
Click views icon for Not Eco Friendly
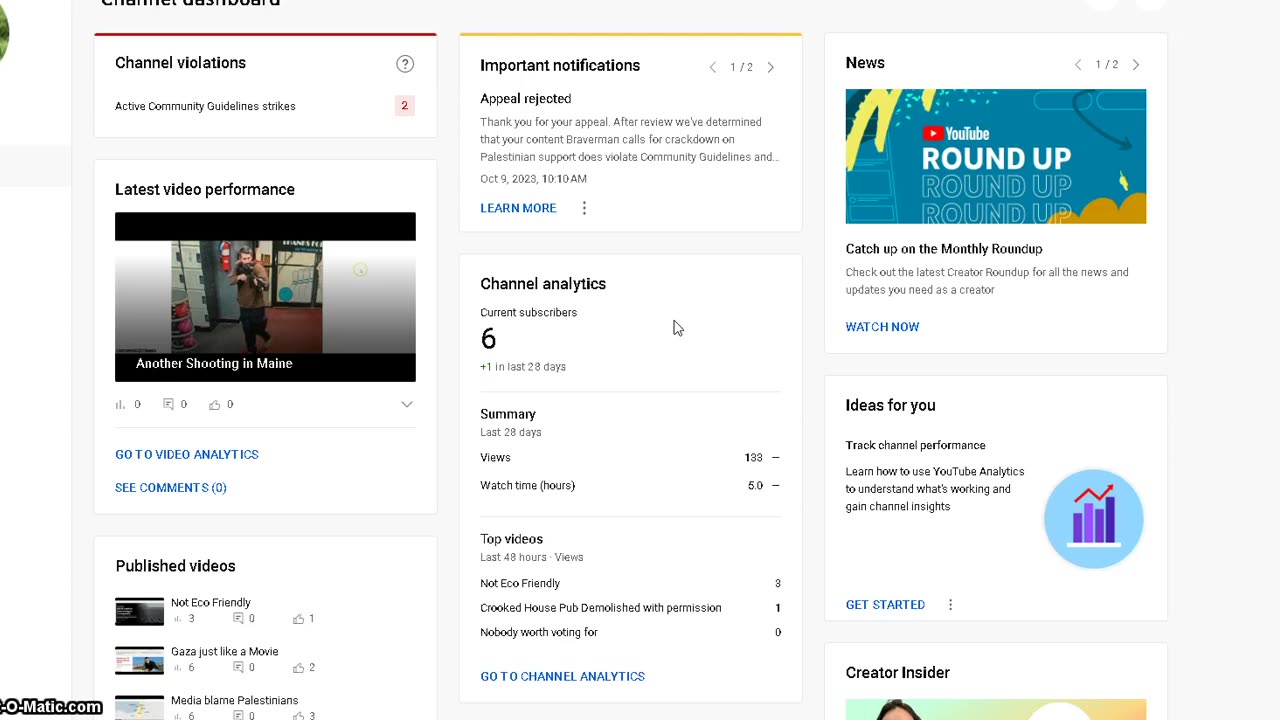(177, 619)
